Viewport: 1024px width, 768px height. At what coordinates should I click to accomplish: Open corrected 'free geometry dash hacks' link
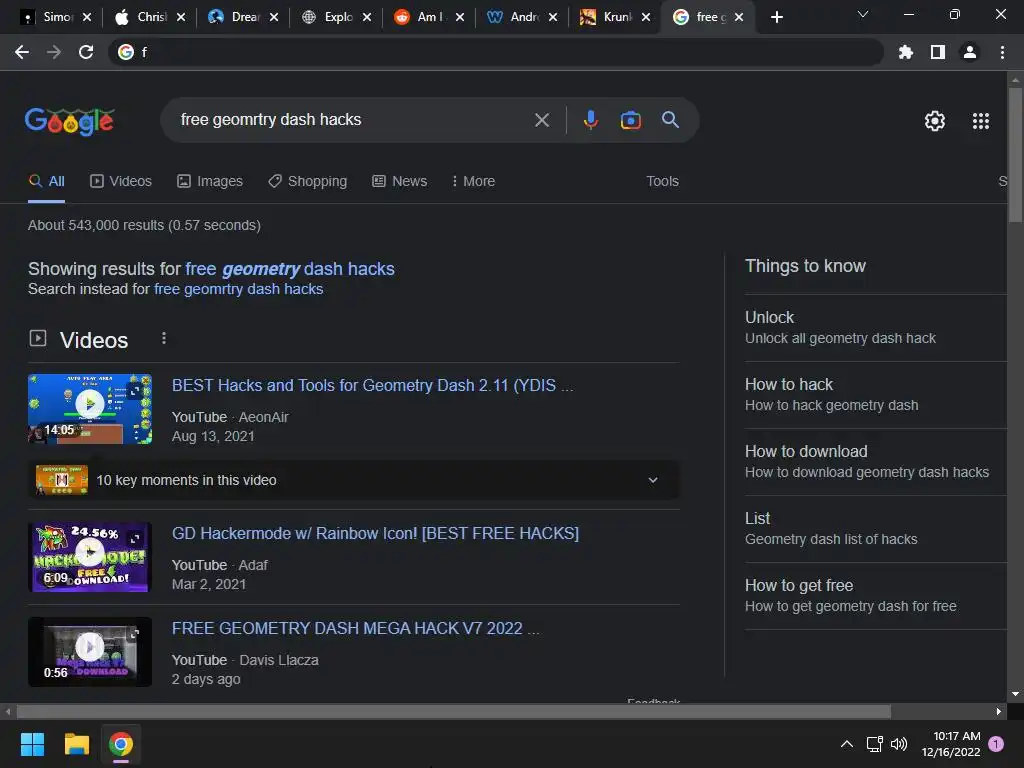click(290, 269)
